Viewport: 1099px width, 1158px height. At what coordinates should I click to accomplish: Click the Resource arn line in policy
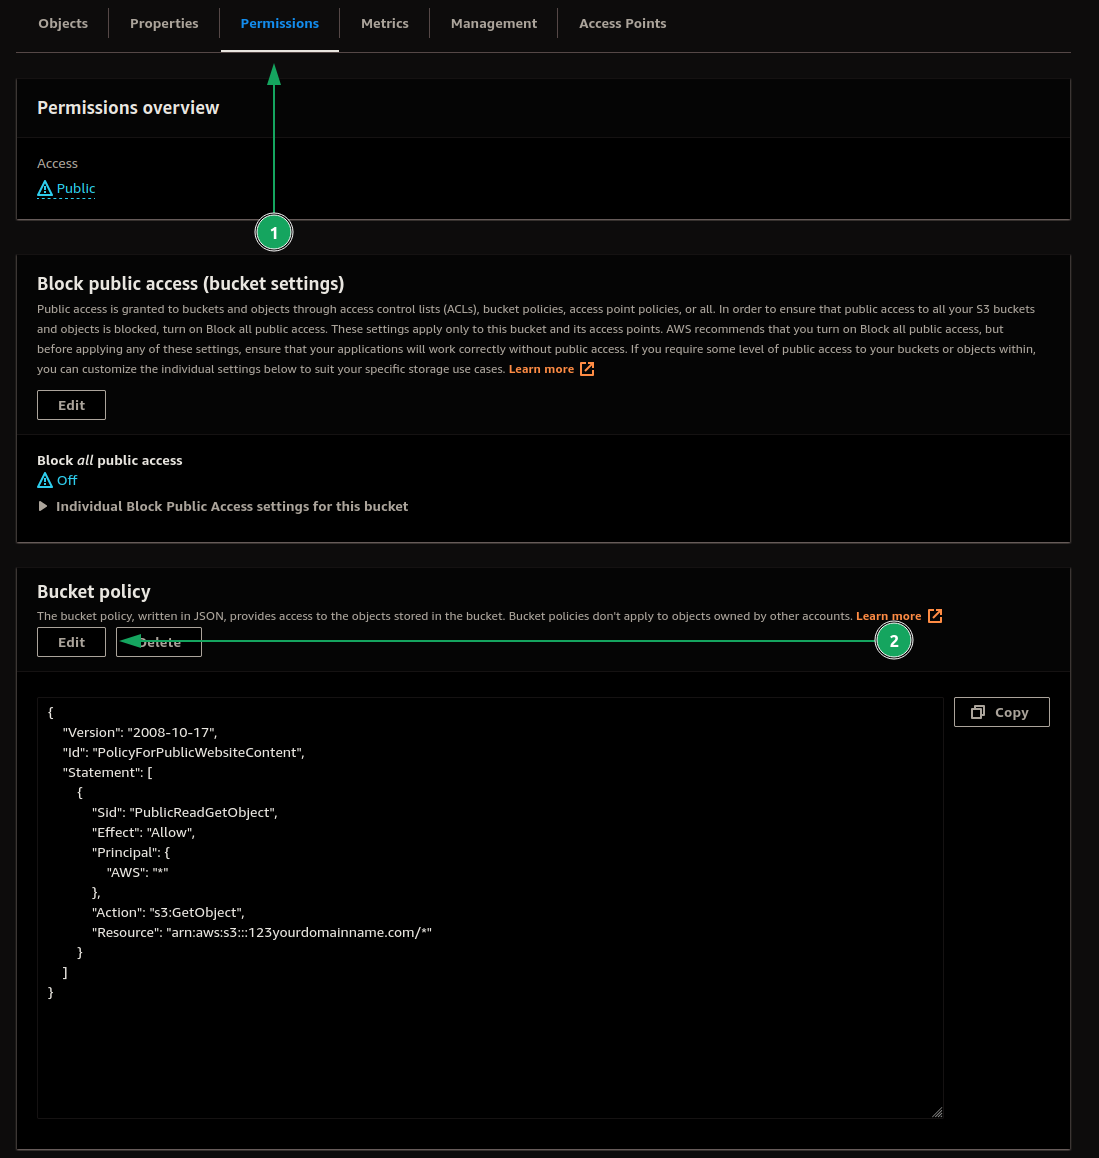point(262,933)
